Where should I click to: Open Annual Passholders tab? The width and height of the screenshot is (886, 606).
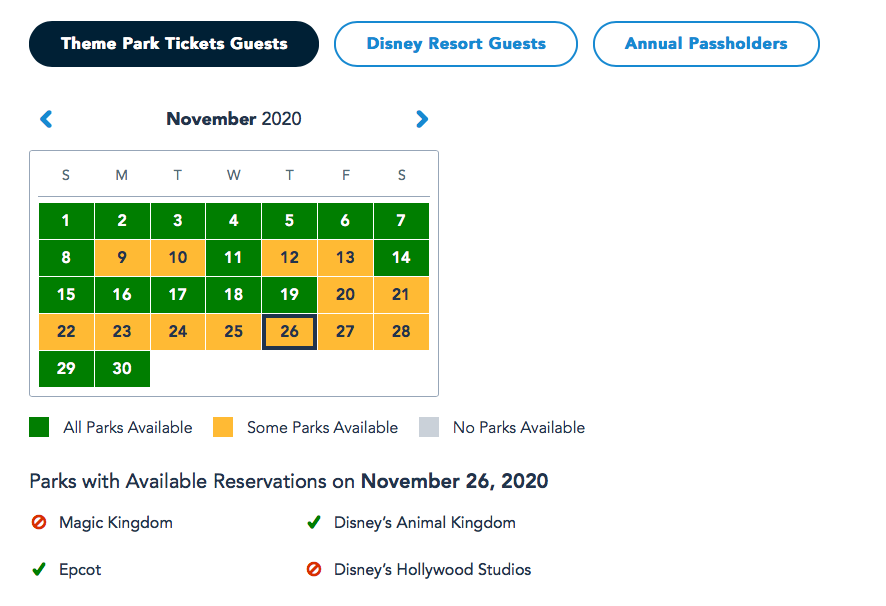coord(706,44)
